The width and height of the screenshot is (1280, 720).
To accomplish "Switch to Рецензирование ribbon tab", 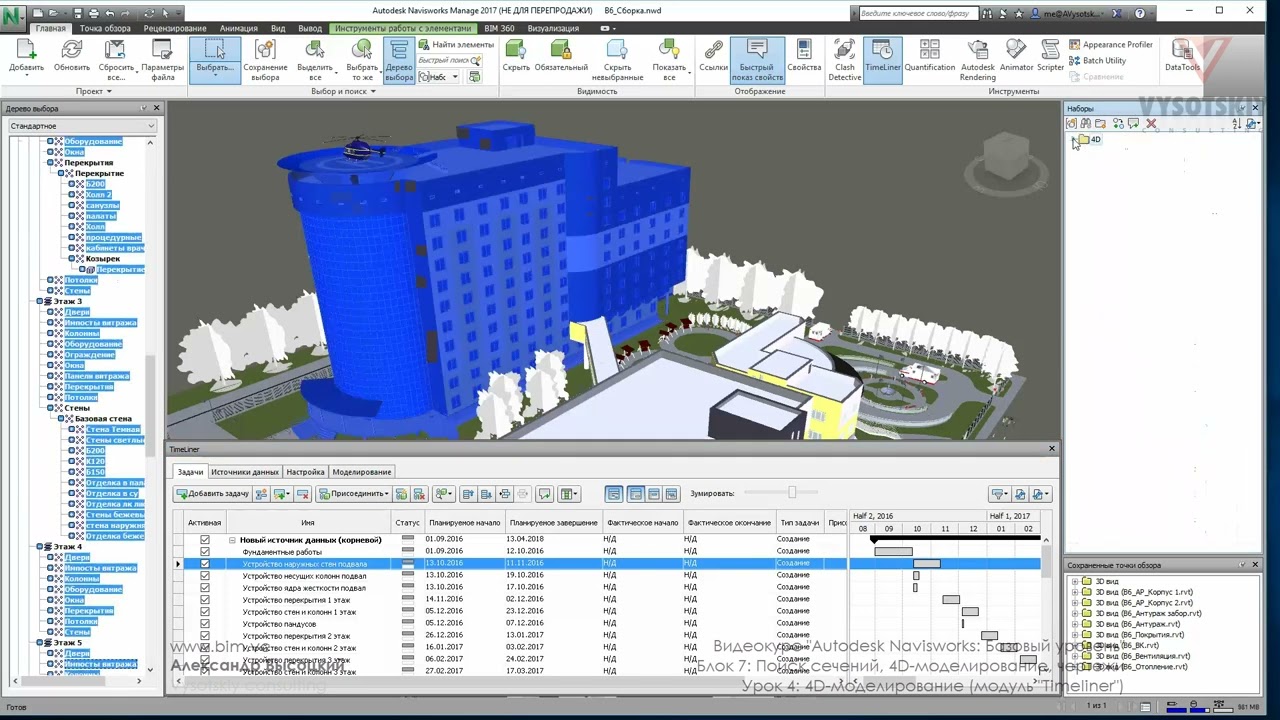I will click(175, 28).
